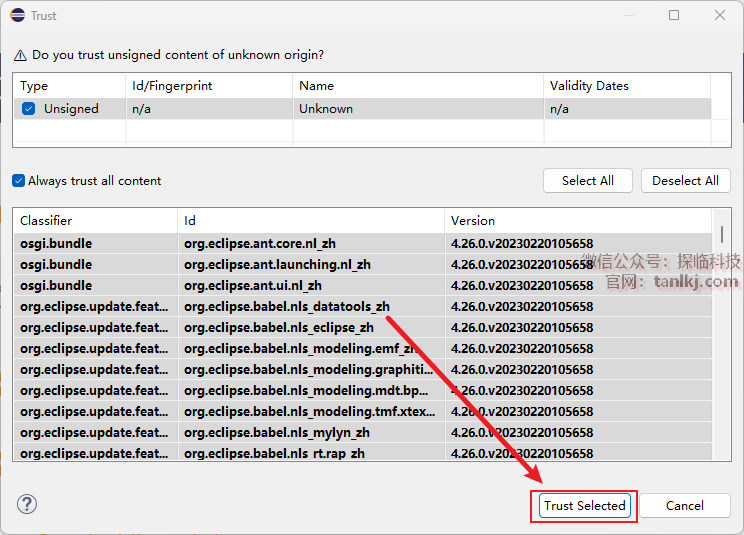
Task: Maximize the Trust dialog window
Action: pos(674,15)
